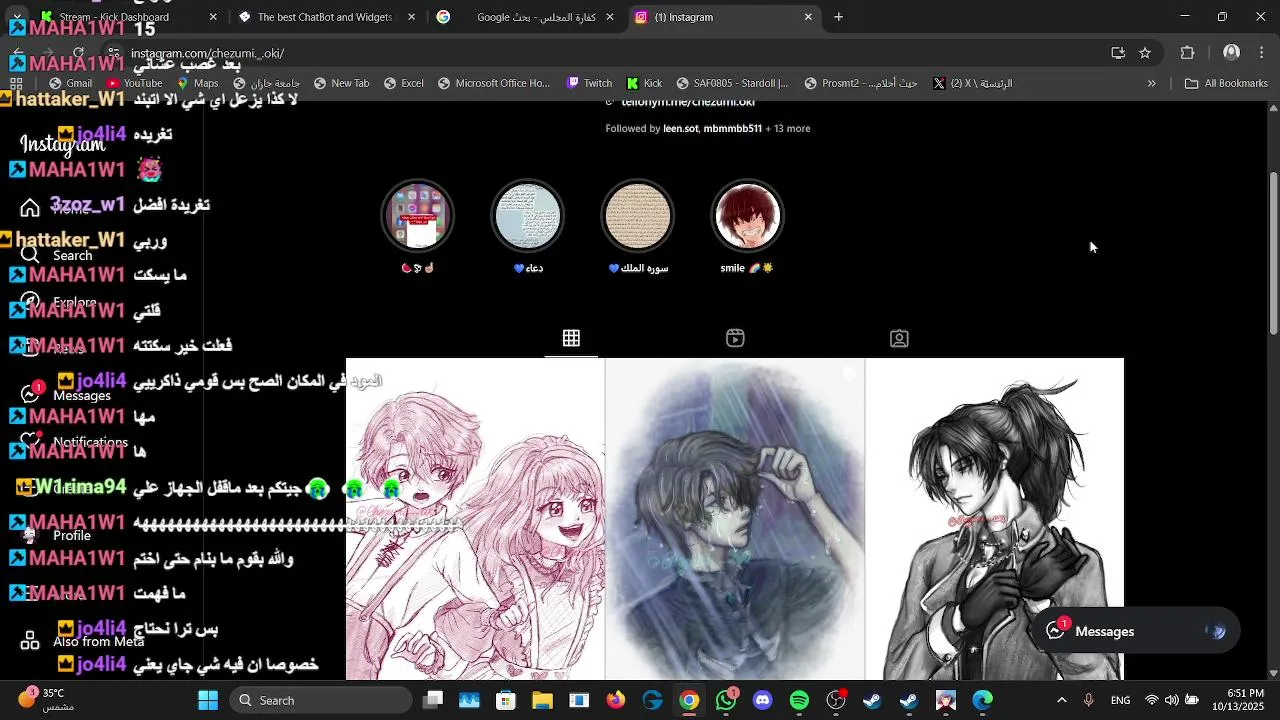Click the ENG language indicator
Image resolution: width=1280 pixels, height=720 pixels.
1121,700
